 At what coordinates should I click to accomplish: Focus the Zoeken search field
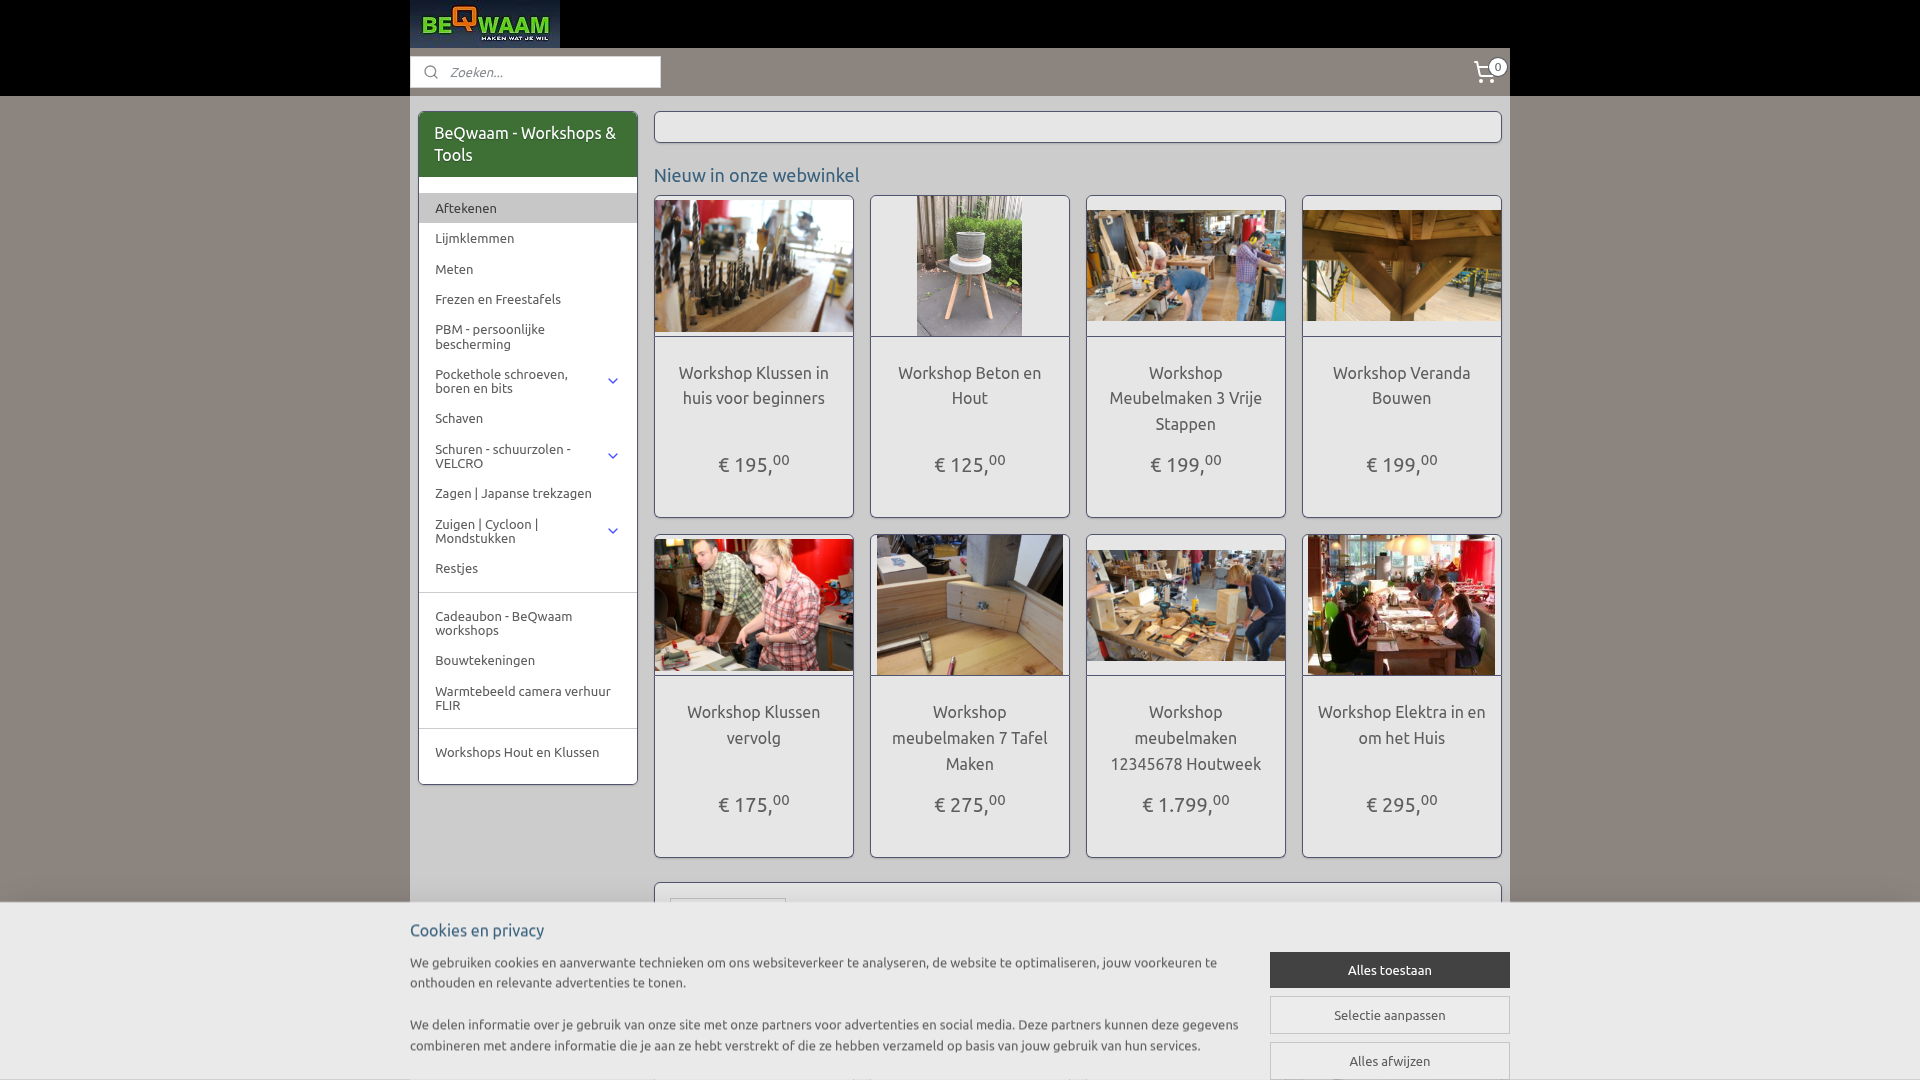[535, 72]
